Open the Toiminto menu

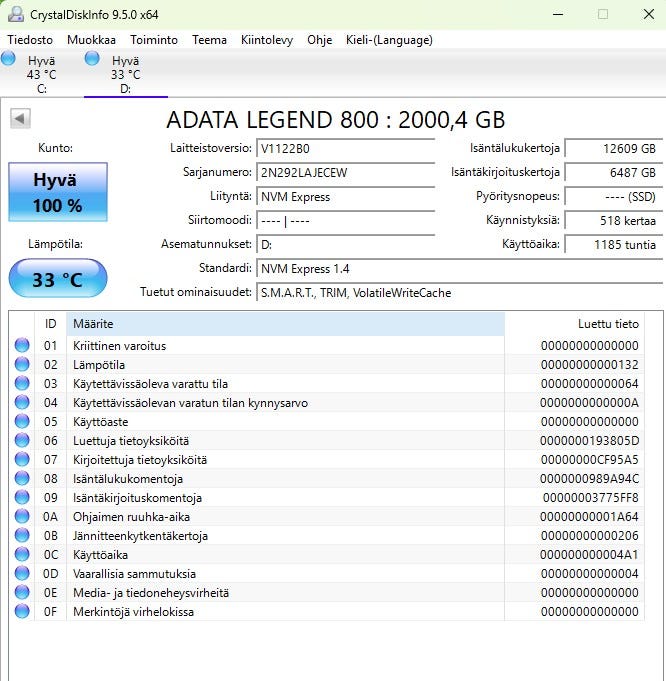pos(154,40)
